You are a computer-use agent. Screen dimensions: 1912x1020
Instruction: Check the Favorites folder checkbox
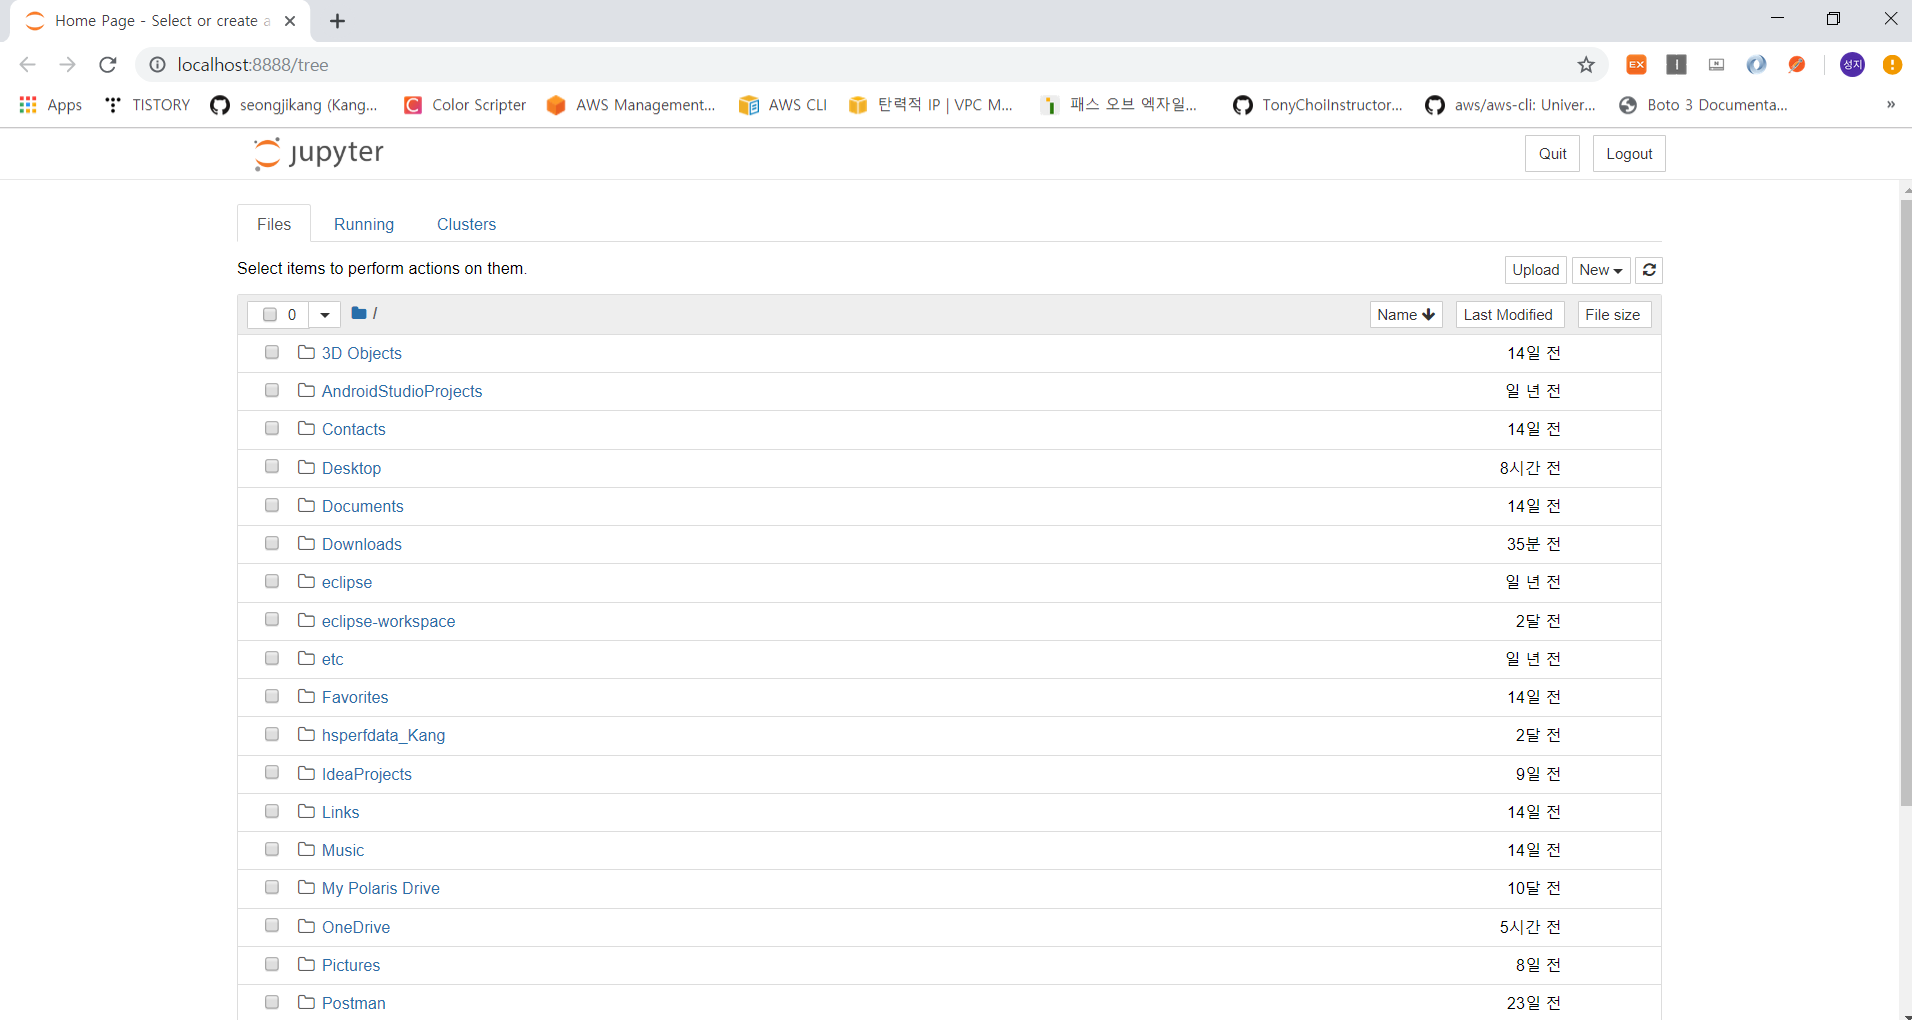[272, 696]
